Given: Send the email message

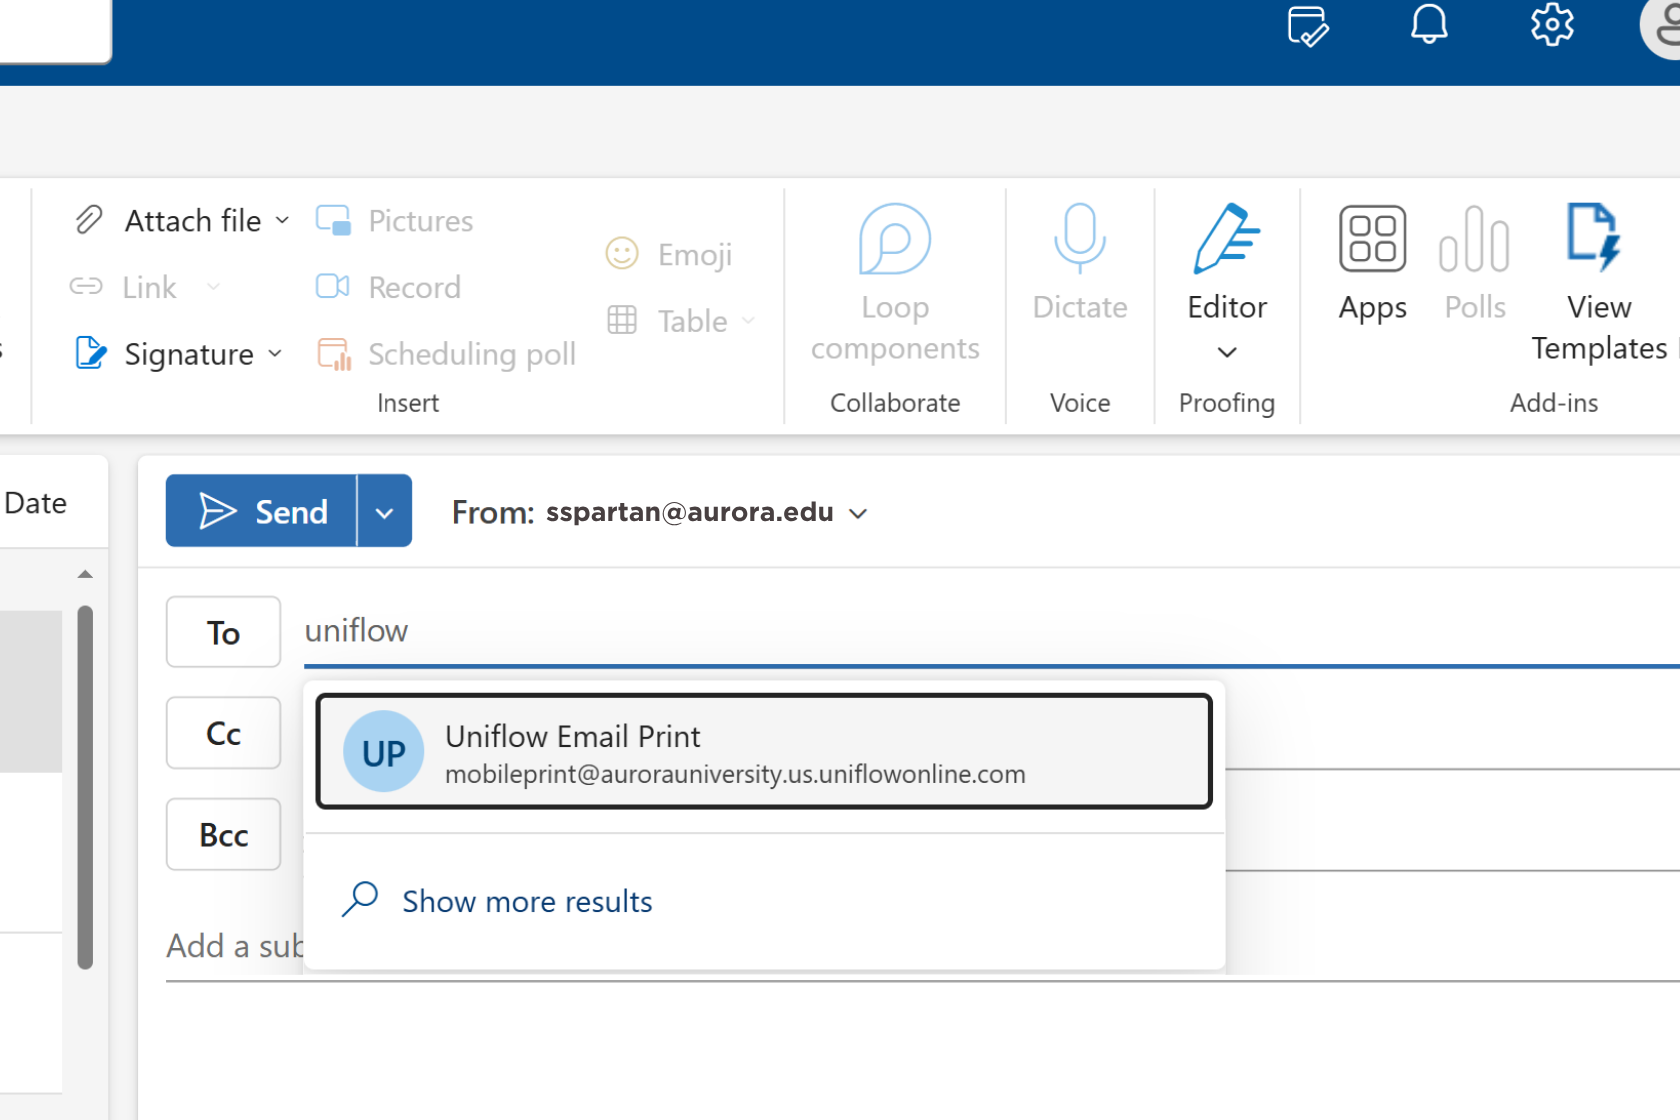Looking at the screenshot, I should [262, 511].
